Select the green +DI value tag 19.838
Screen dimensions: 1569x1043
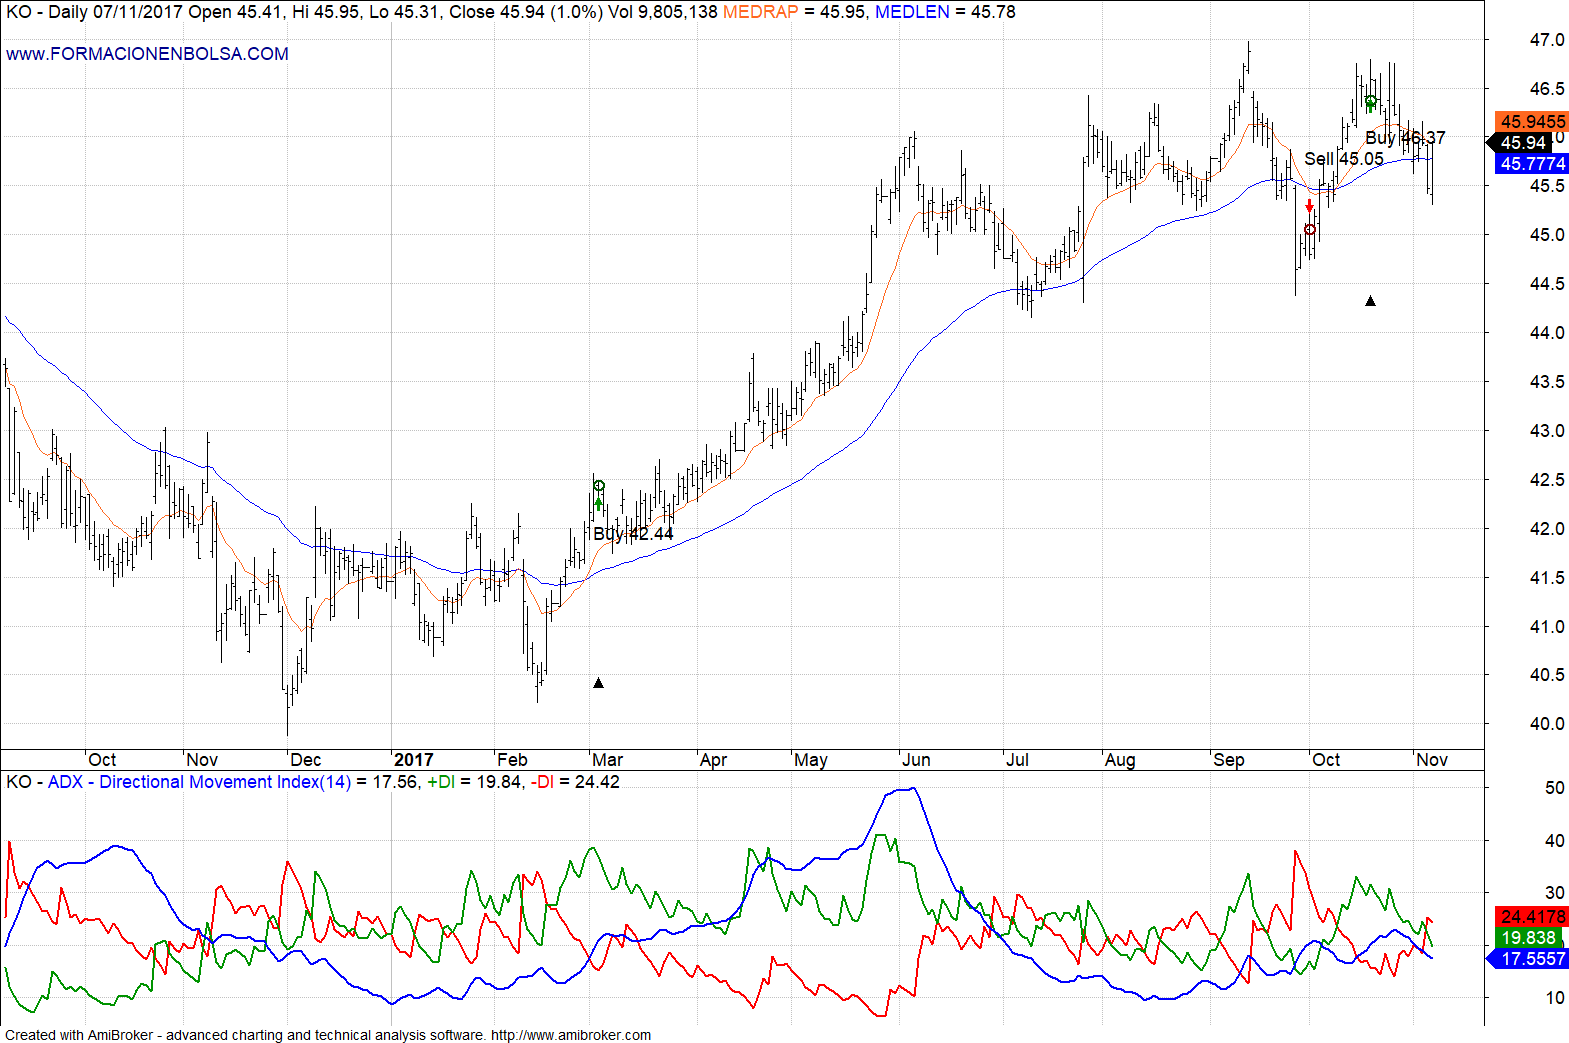click(x=1529, y=938)
